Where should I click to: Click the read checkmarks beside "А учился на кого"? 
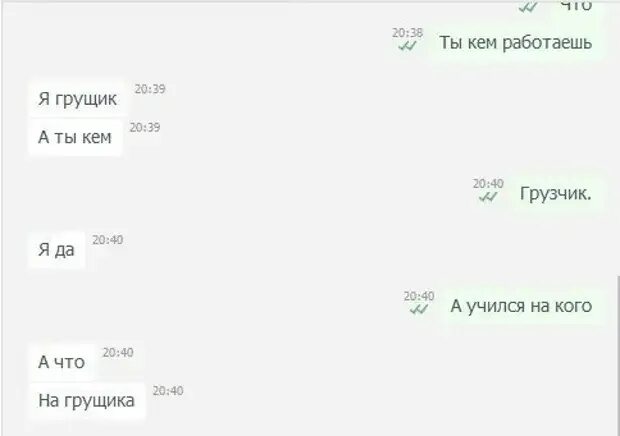tap(419, 309)
